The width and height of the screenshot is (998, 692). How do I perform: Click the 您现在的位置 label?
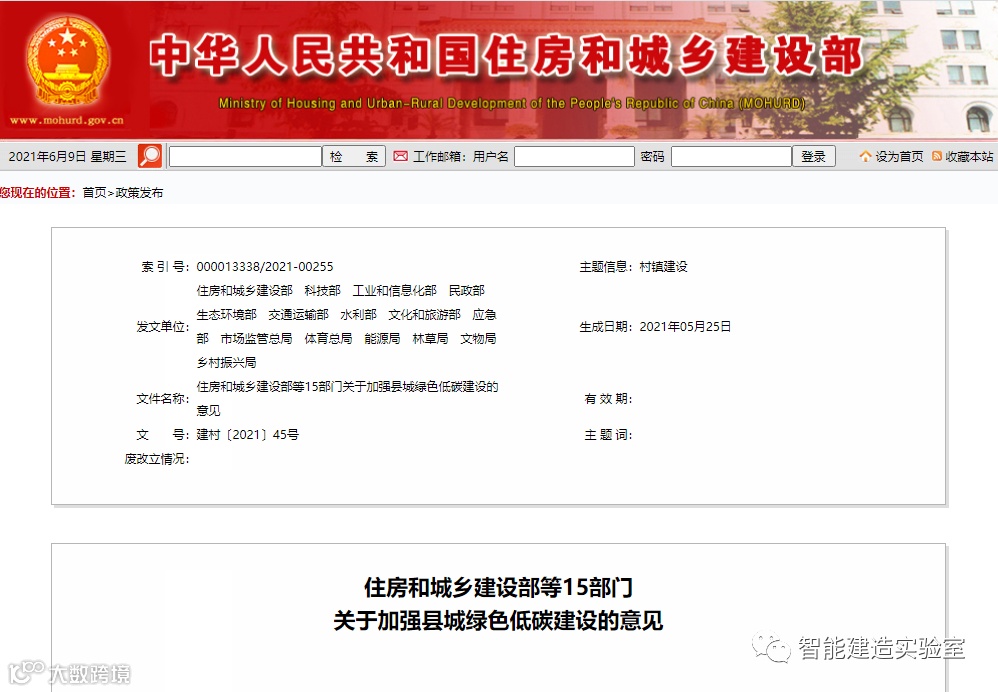coord(38,193)
